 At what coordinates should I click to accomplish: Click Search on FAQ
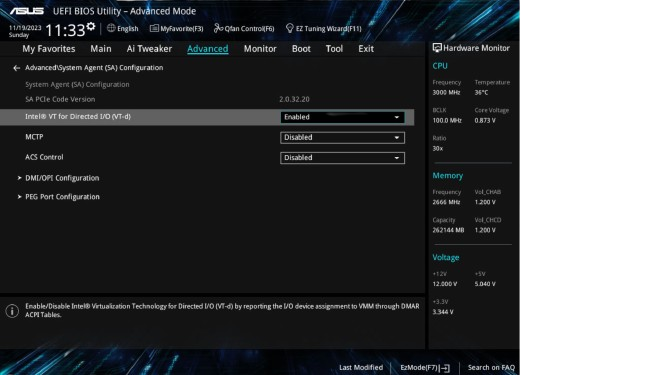491,368
